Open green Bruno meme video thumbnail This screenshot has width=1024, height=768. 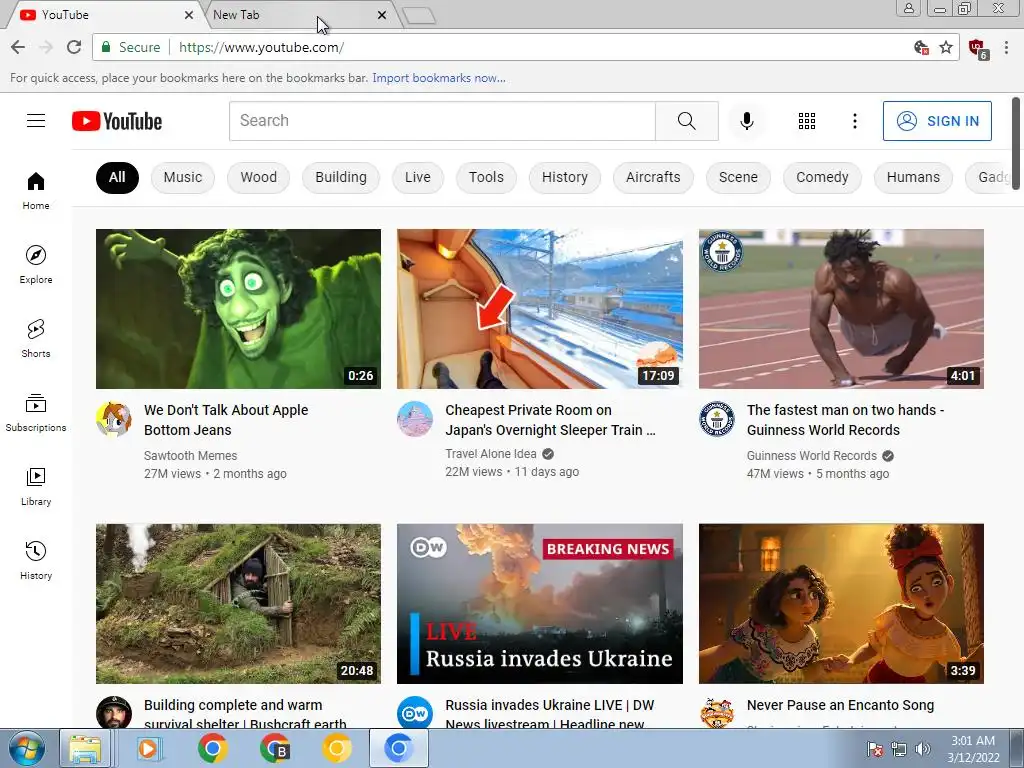[x=238, y=309]
